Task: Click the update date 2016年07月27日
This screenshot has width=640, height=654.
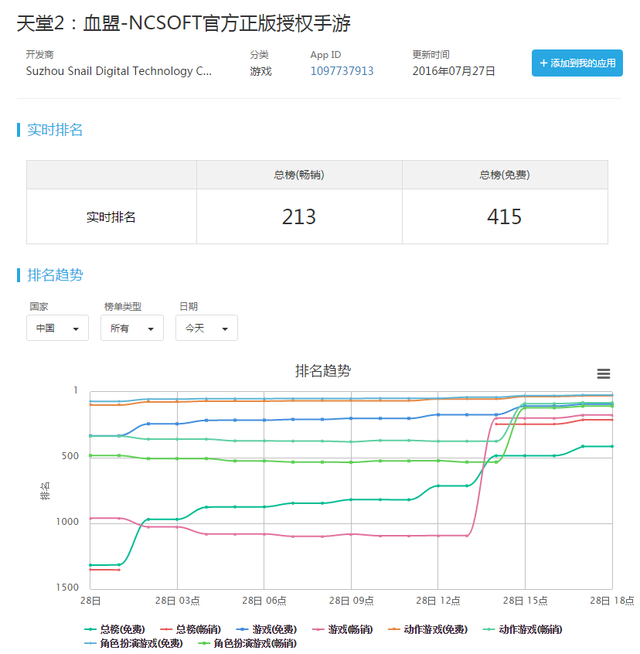Action: coord(454,71)
